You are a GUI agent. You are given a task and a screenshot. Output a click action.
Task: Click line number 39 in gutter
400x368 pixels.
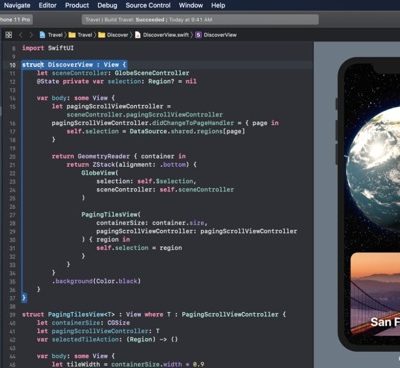pos(12,315)
